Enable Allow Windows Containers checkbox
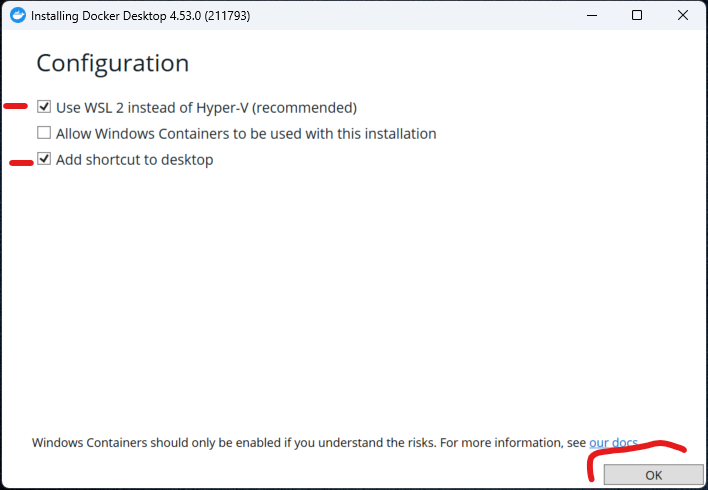The width and height of the screenshot is (708, 490). pos(44,133)
